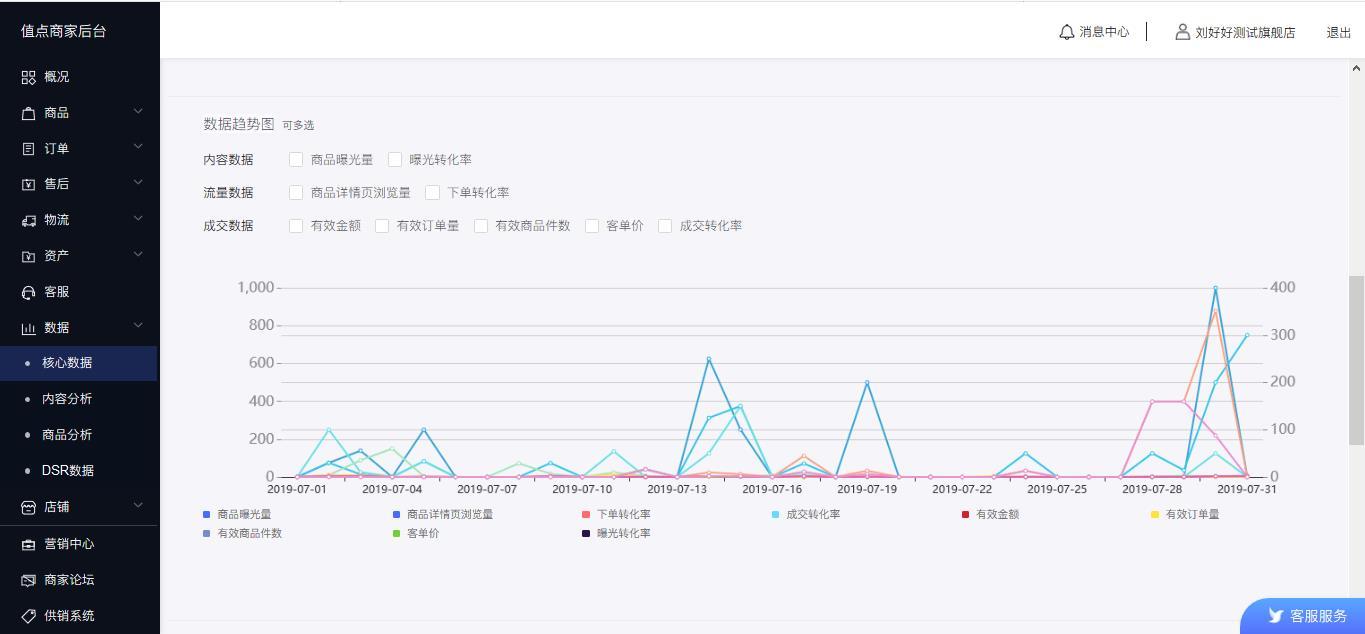Click the 订单 order list icon
The height and width of the screenshot is (634, 1365).
(28, 149)
